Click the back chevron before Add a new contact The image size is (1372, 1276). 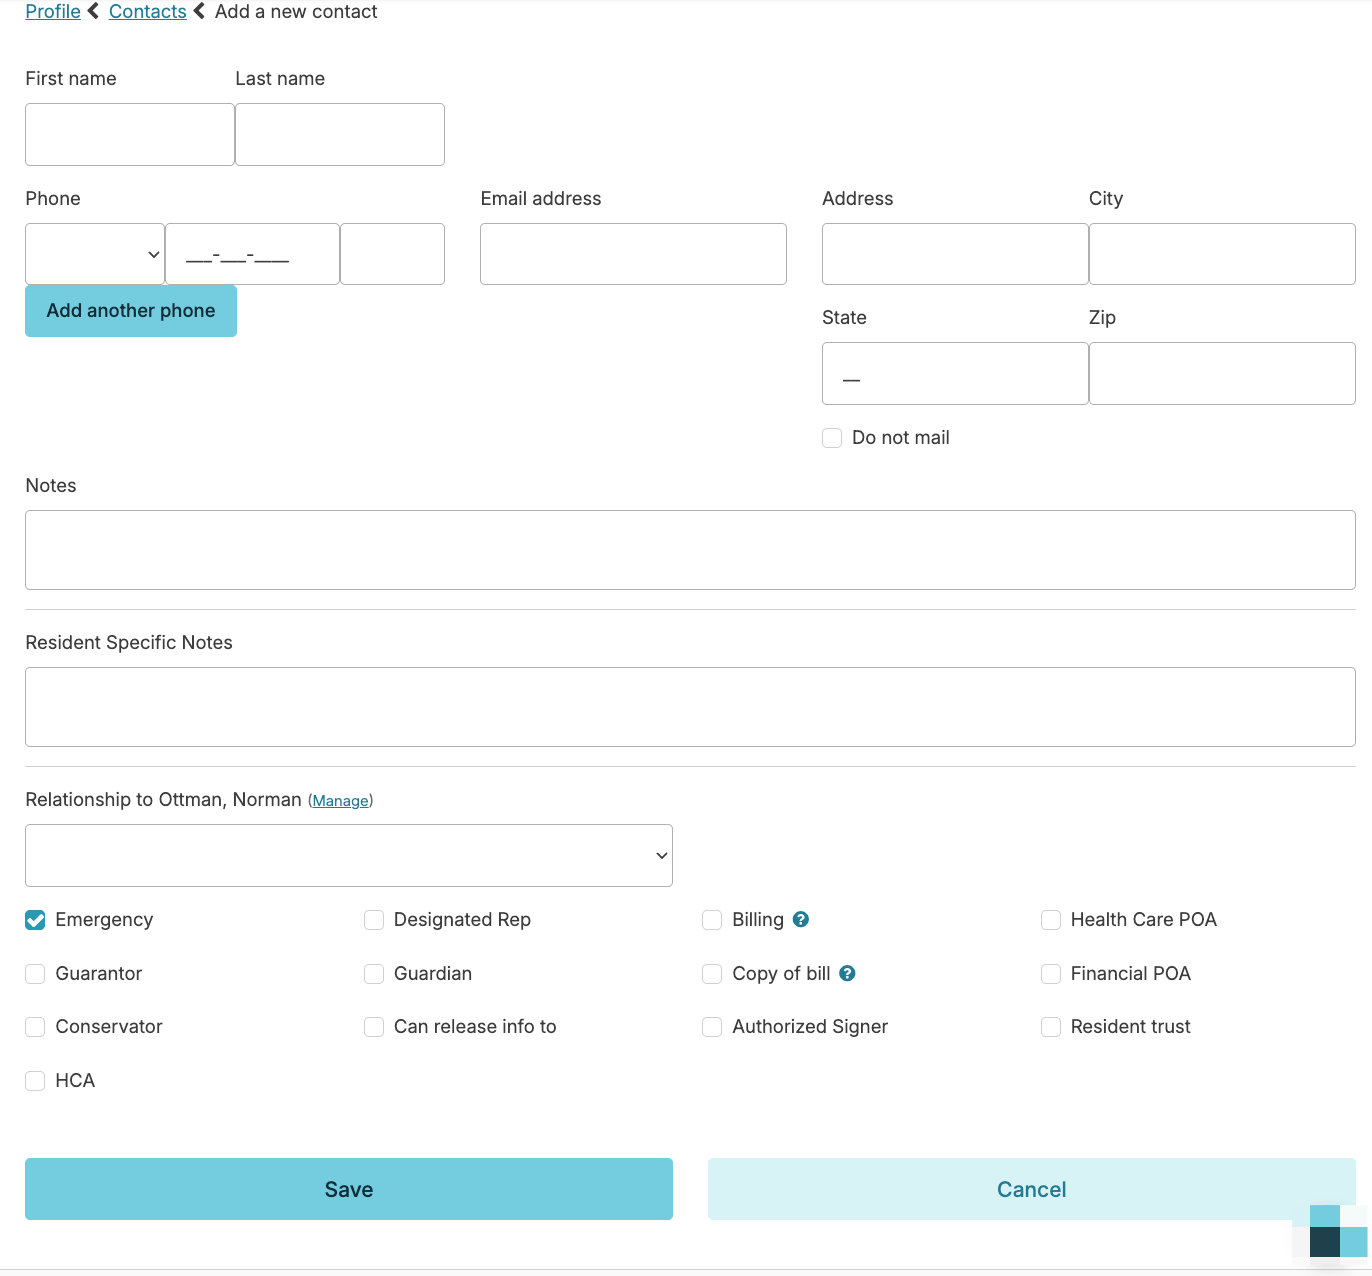point(199,11)
